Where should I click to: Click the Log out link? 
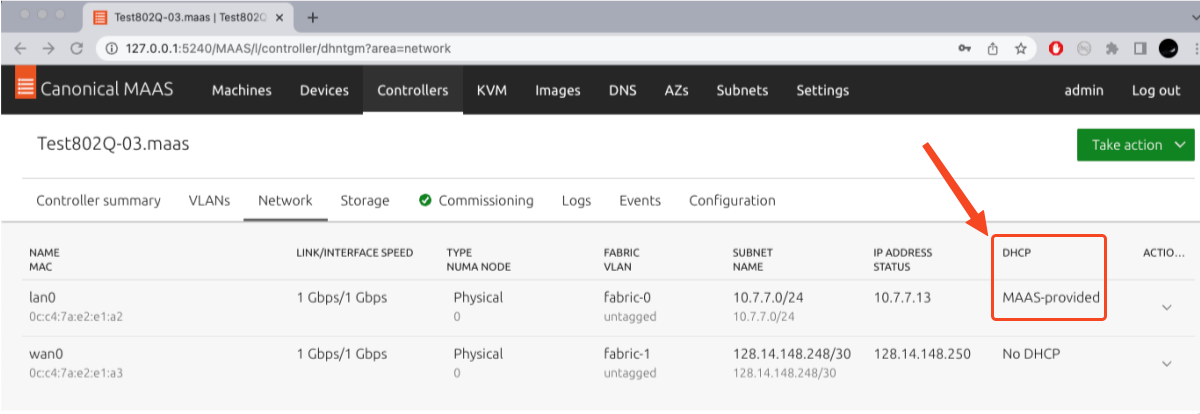pos(1156,90)
